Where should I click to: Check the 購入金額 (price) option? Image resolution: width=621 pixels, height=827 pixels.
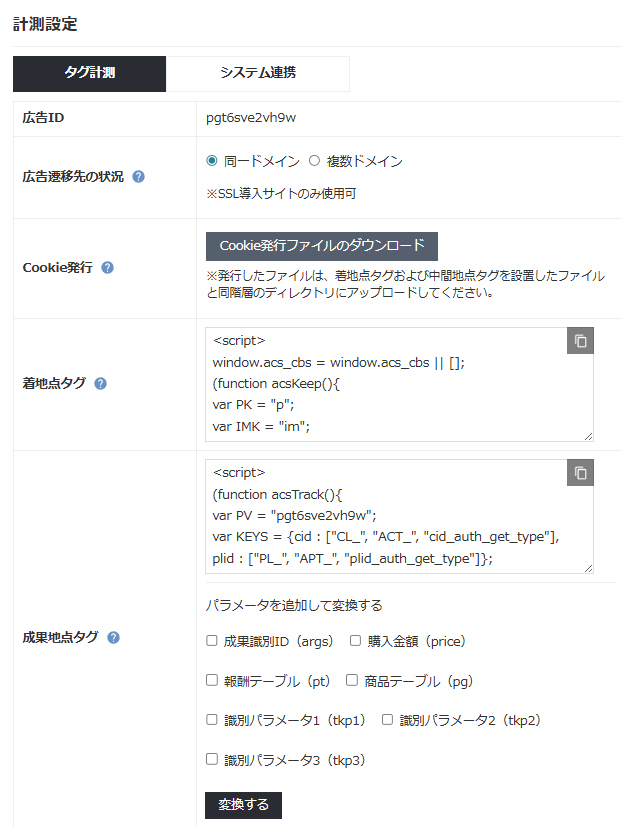[x=354, y=642]
